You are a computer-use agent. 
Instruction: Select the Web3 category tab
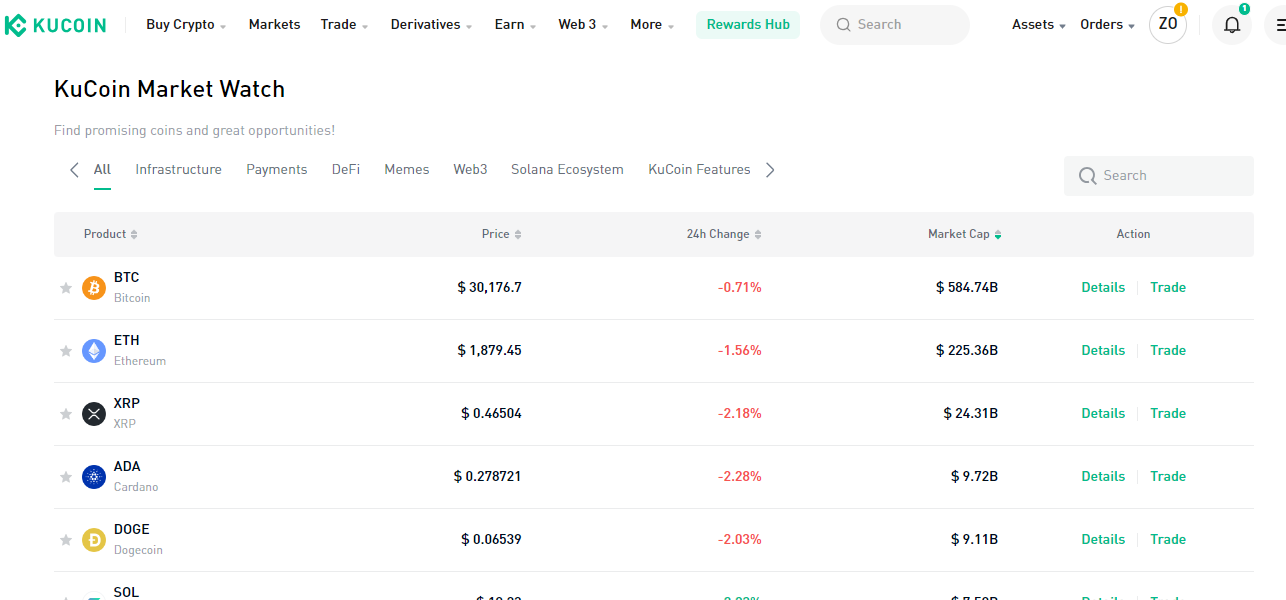click(470, 170)
